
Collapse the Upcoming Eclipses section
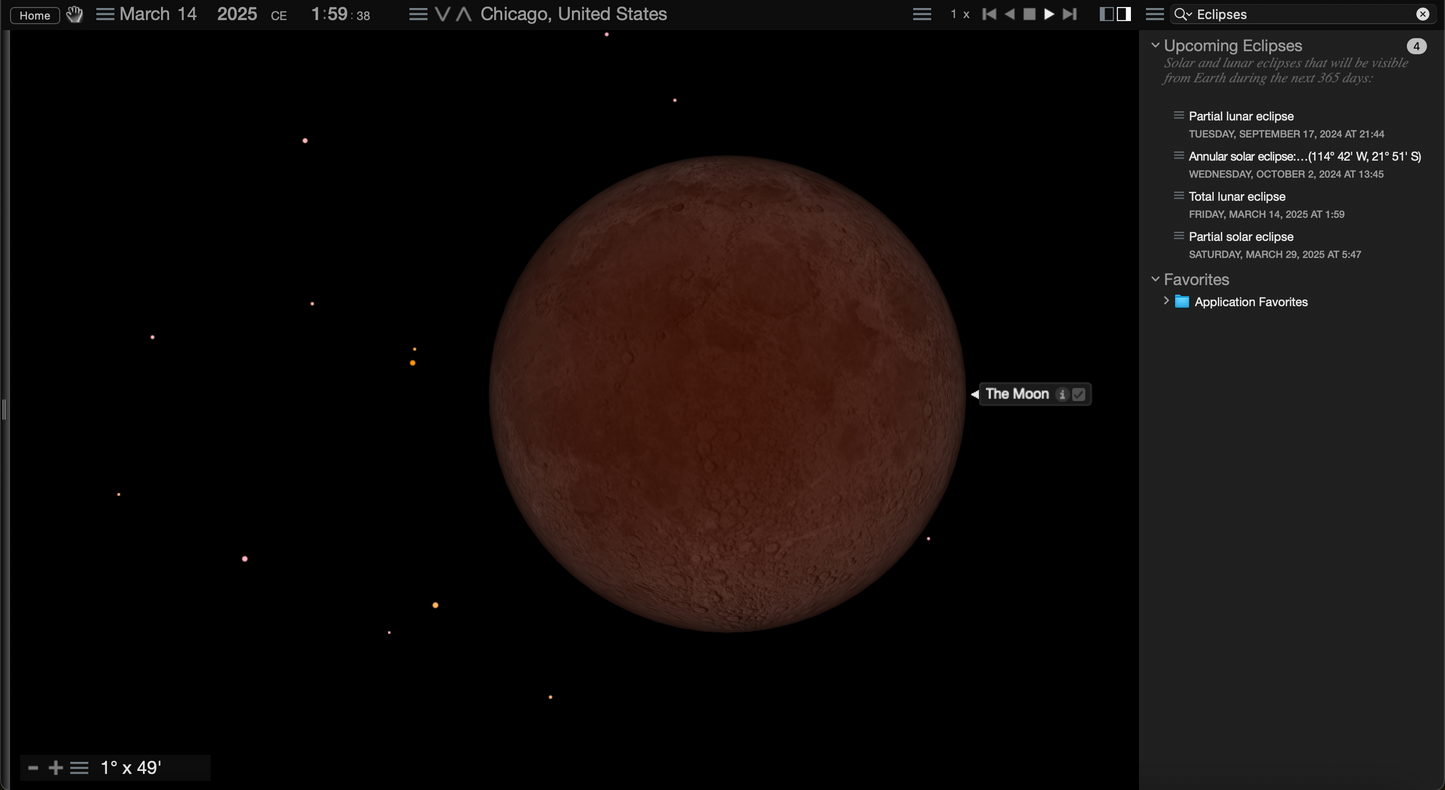pyautogui.click(x=1155, y=46)
